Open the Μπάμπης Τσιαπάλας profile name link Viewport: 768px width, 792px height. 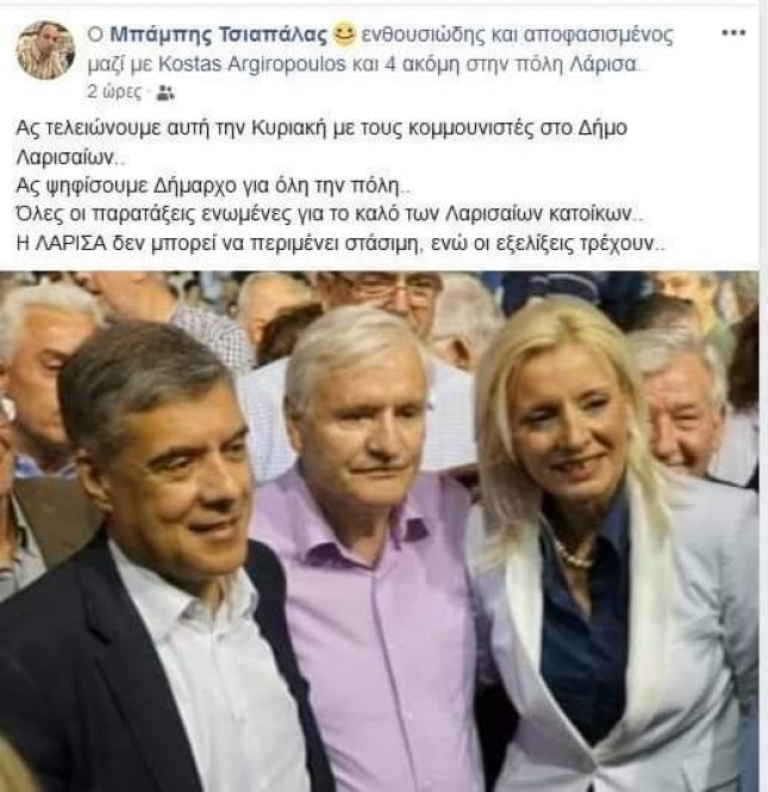click(x=219, y=35)
